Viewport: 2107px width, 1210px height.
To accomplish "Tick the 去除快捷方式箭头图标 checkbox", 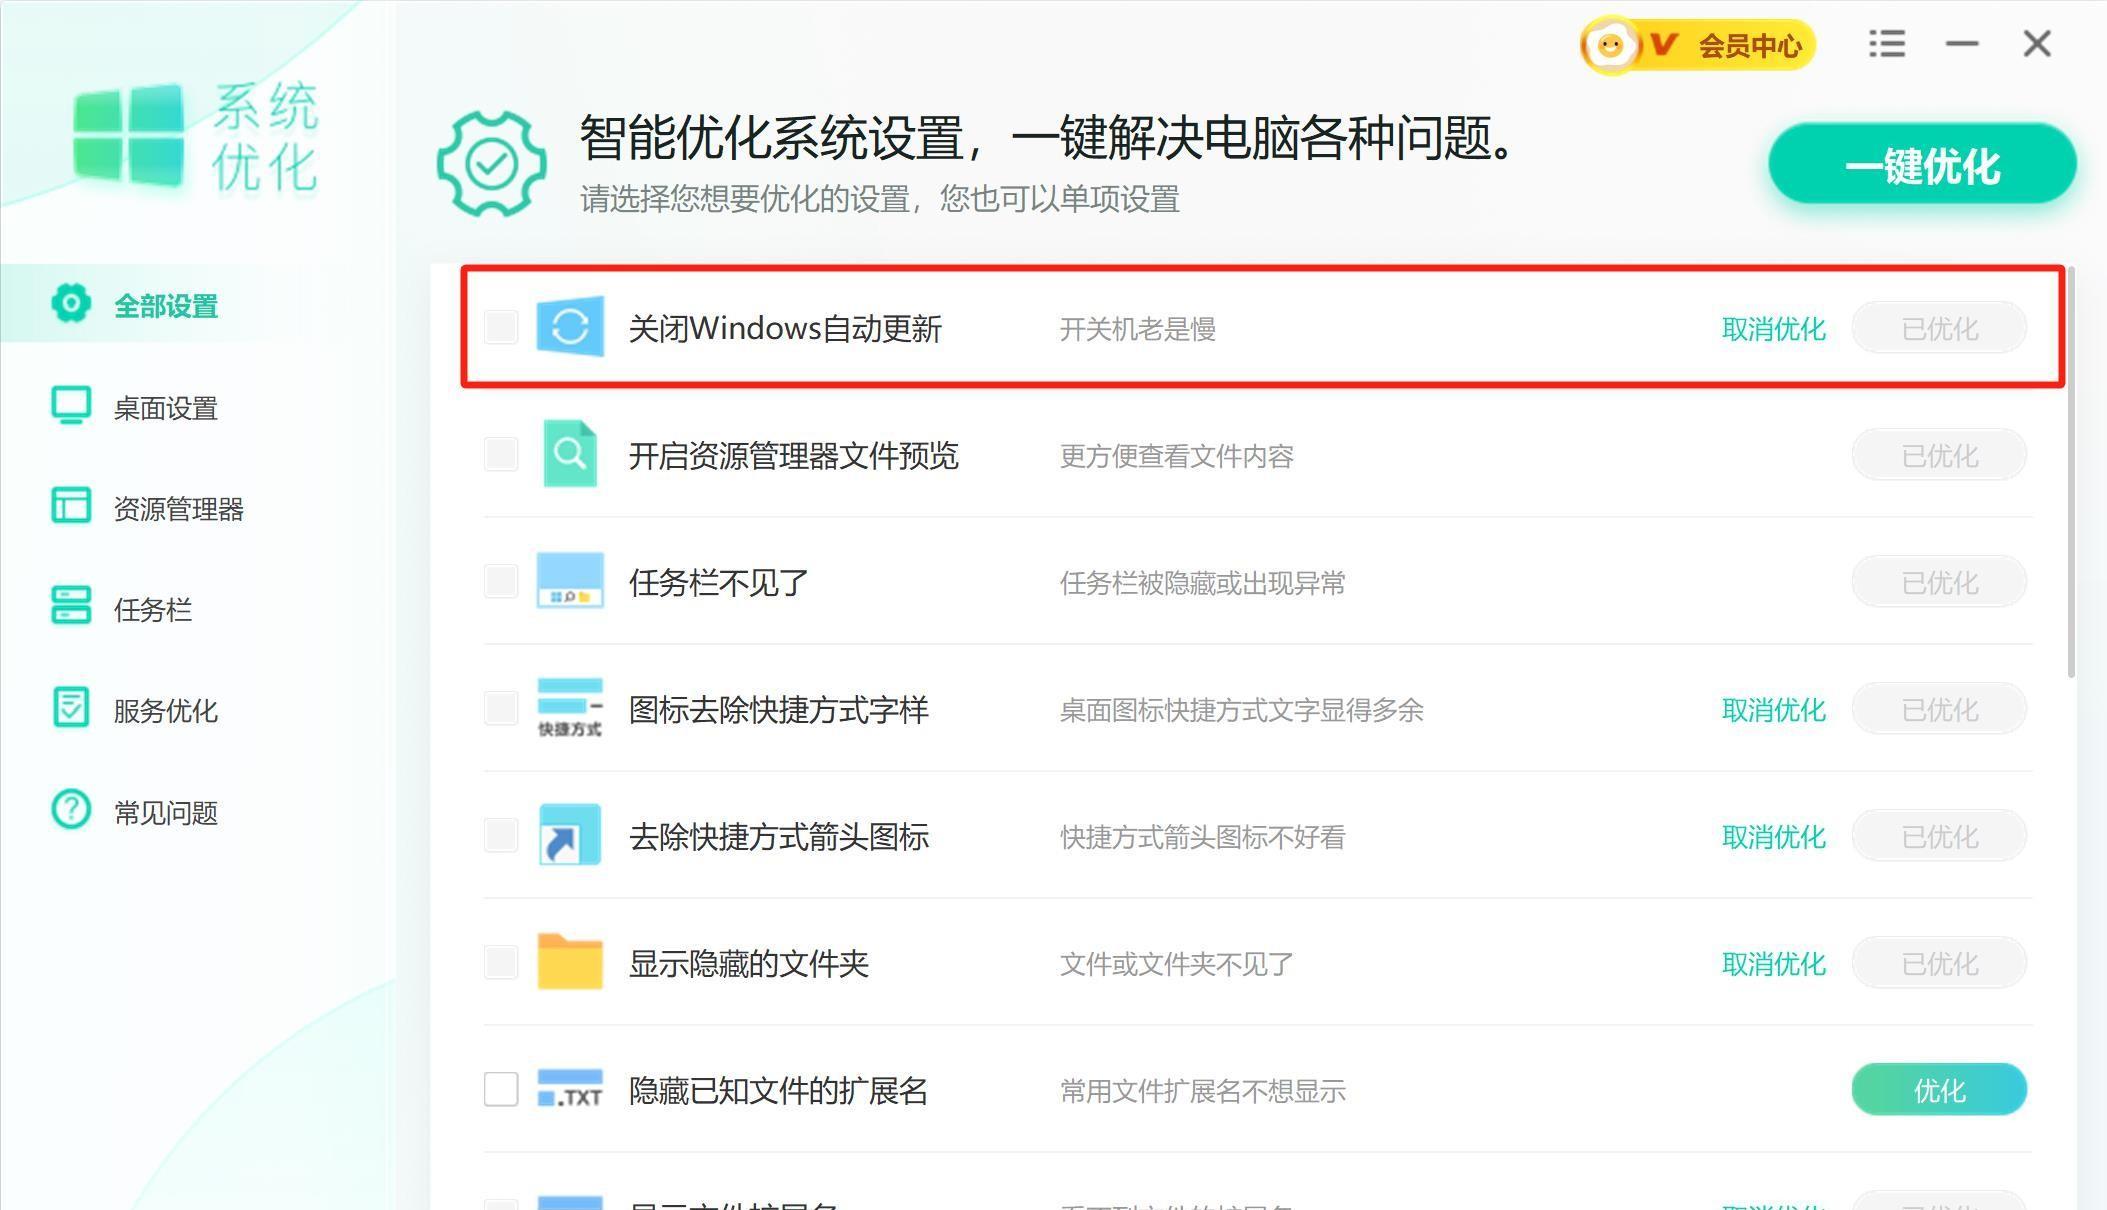I will tap(501, 835).
